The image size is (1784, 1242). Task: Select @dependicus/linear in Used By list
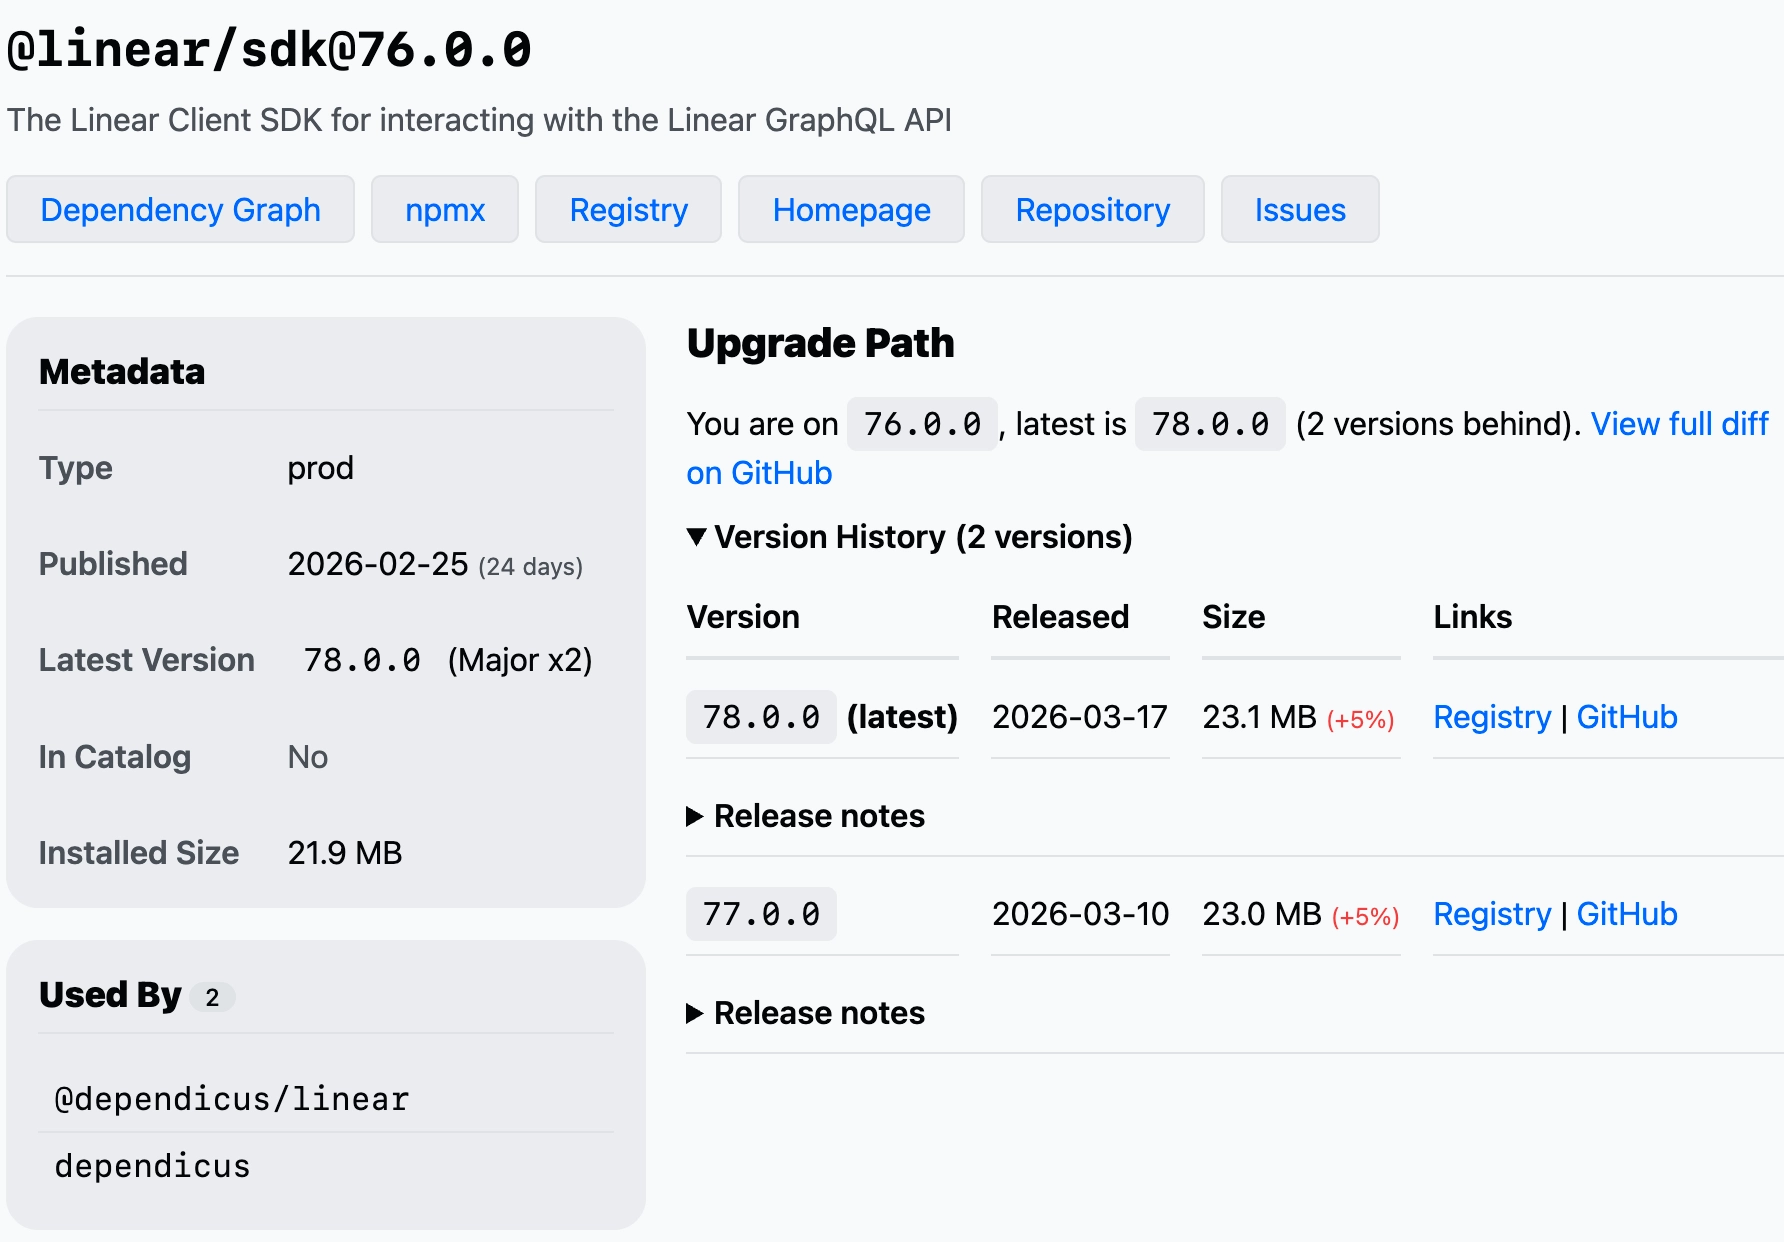232,1099
